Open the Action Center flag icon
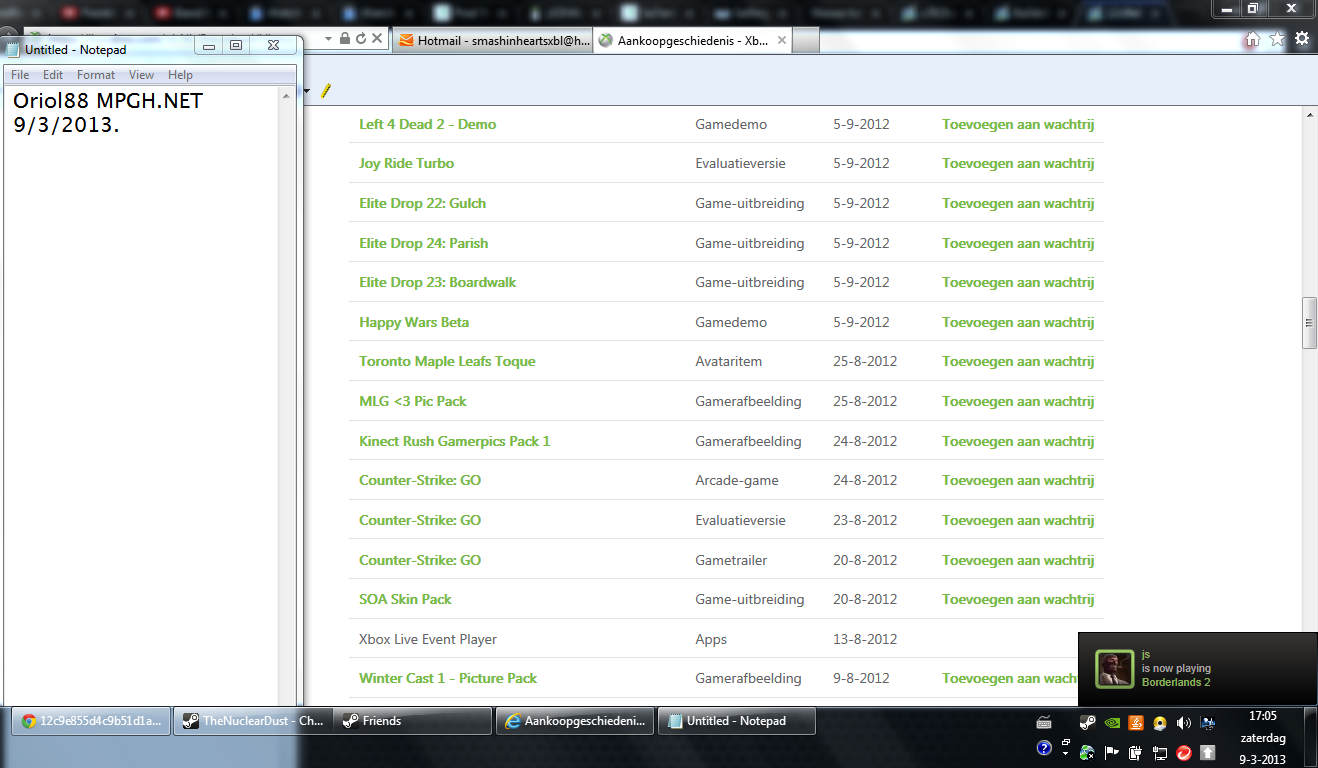This screenshot has height=768, width=1318. coord(1112,751)
